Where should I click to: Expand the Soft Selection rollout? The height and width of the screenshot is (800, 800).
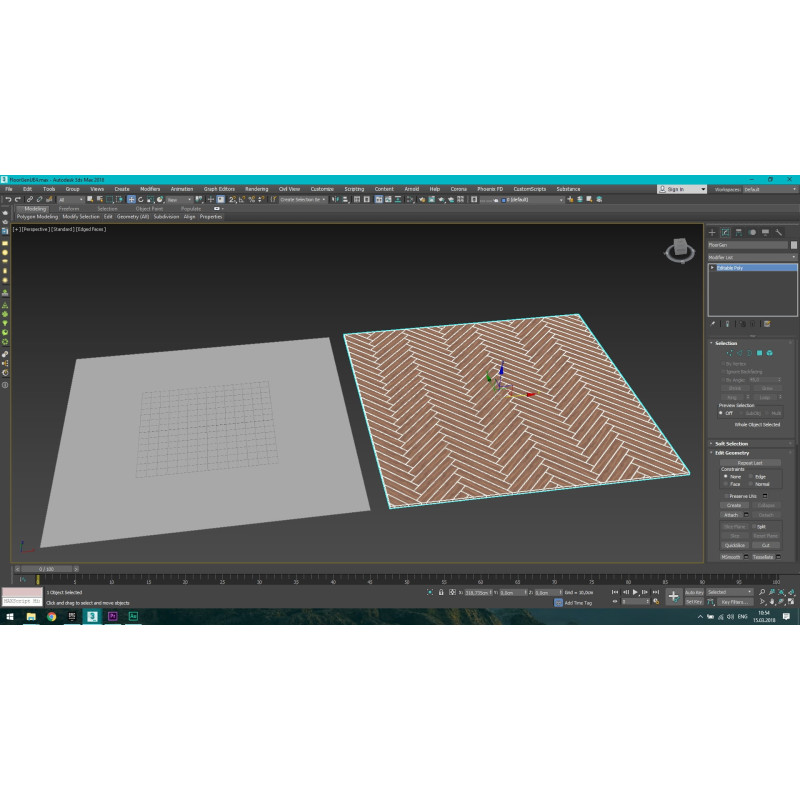[x=730, y=443]
